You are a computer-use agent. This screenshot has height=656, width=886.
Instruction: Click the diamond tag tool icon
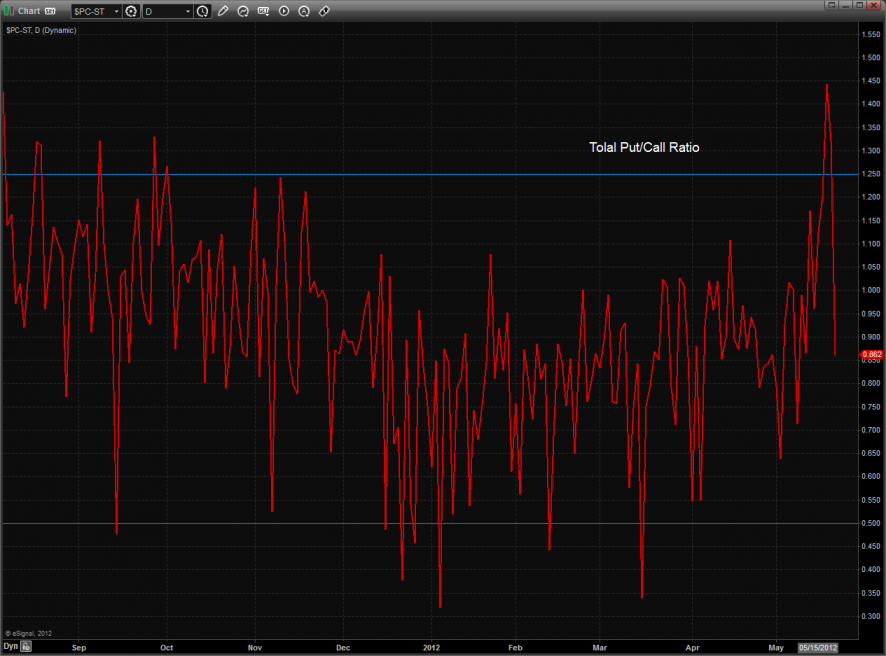(x=324, y=11)
